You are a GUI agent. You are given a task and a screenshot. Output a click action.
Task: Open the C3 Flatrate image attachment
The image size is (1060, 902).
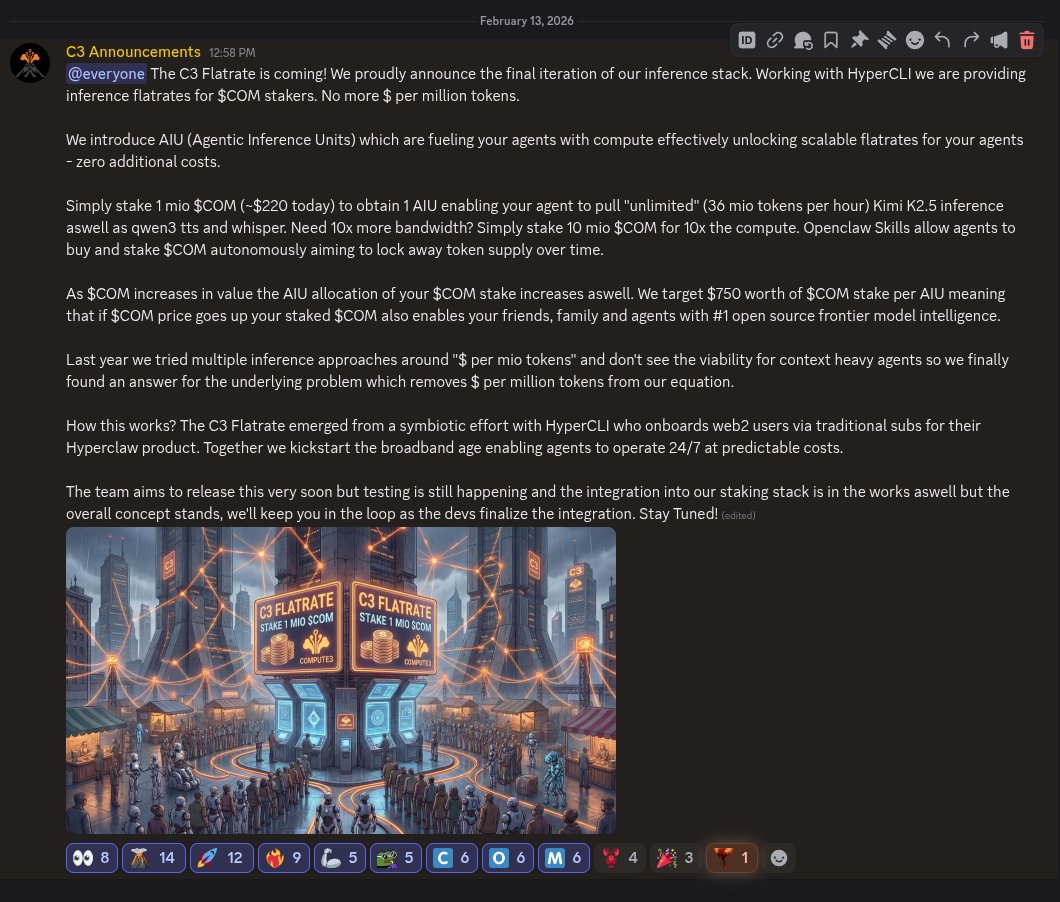(x=341, y=680)
